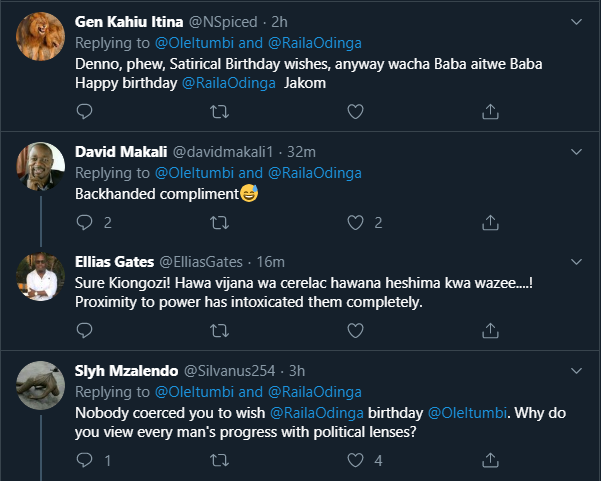This screenshot has width=601, height=481.
Task: Retweet Gen Kahiu Itina's birthday tweet
Action: coord(220,112)
